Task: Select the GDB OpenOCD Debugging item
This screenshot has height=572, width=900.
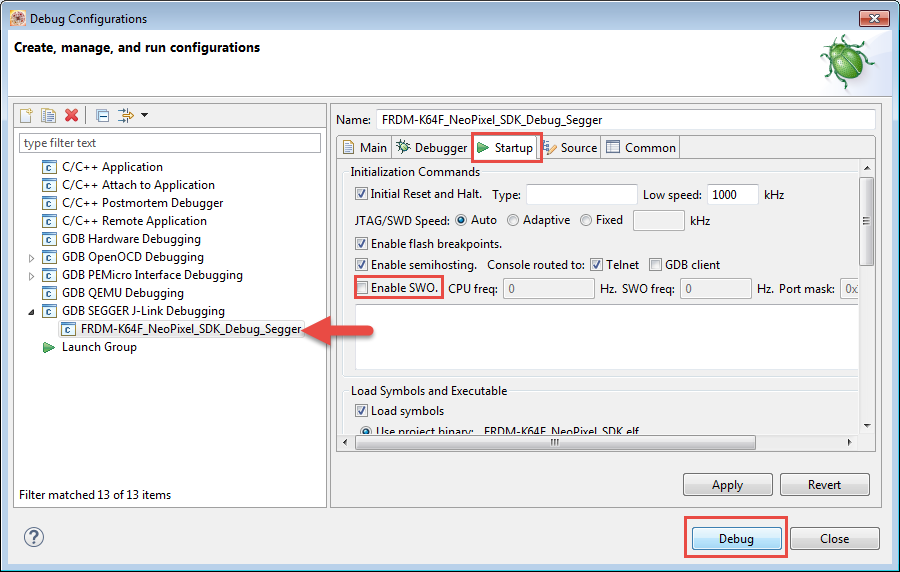Action: pos(132,257)
